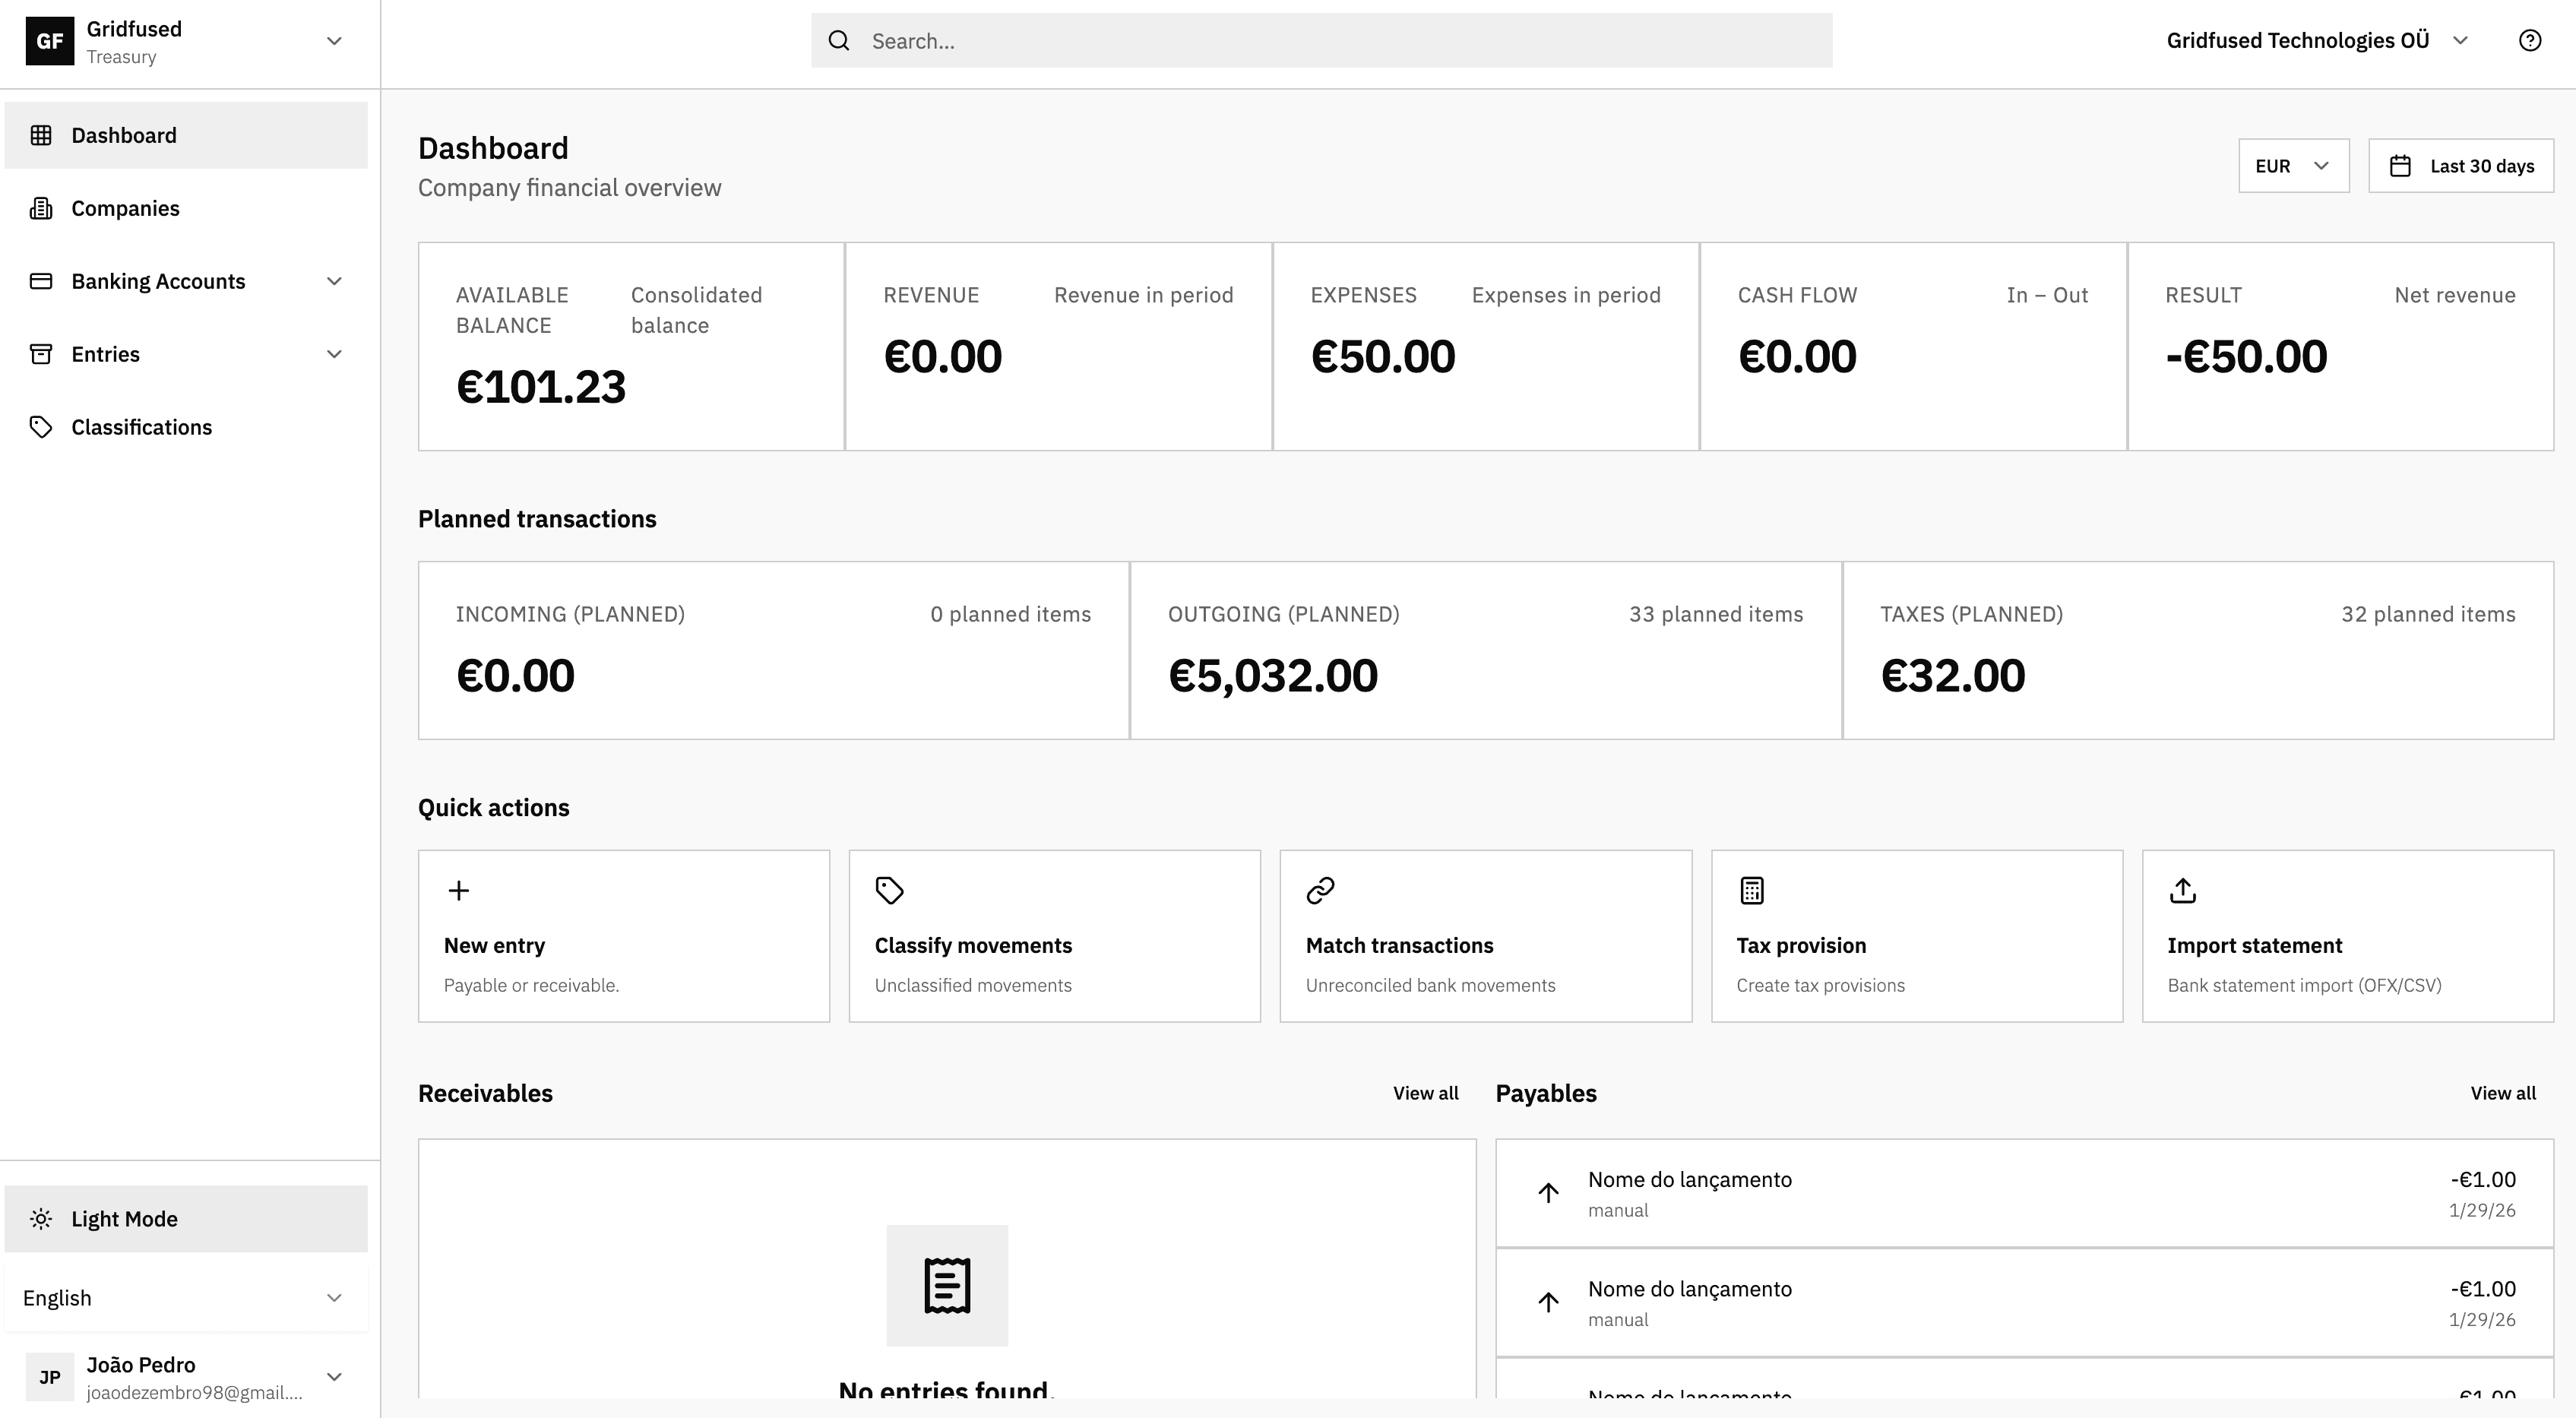
Task: Open help via the question mark icon
Action: click(2530, 40)
